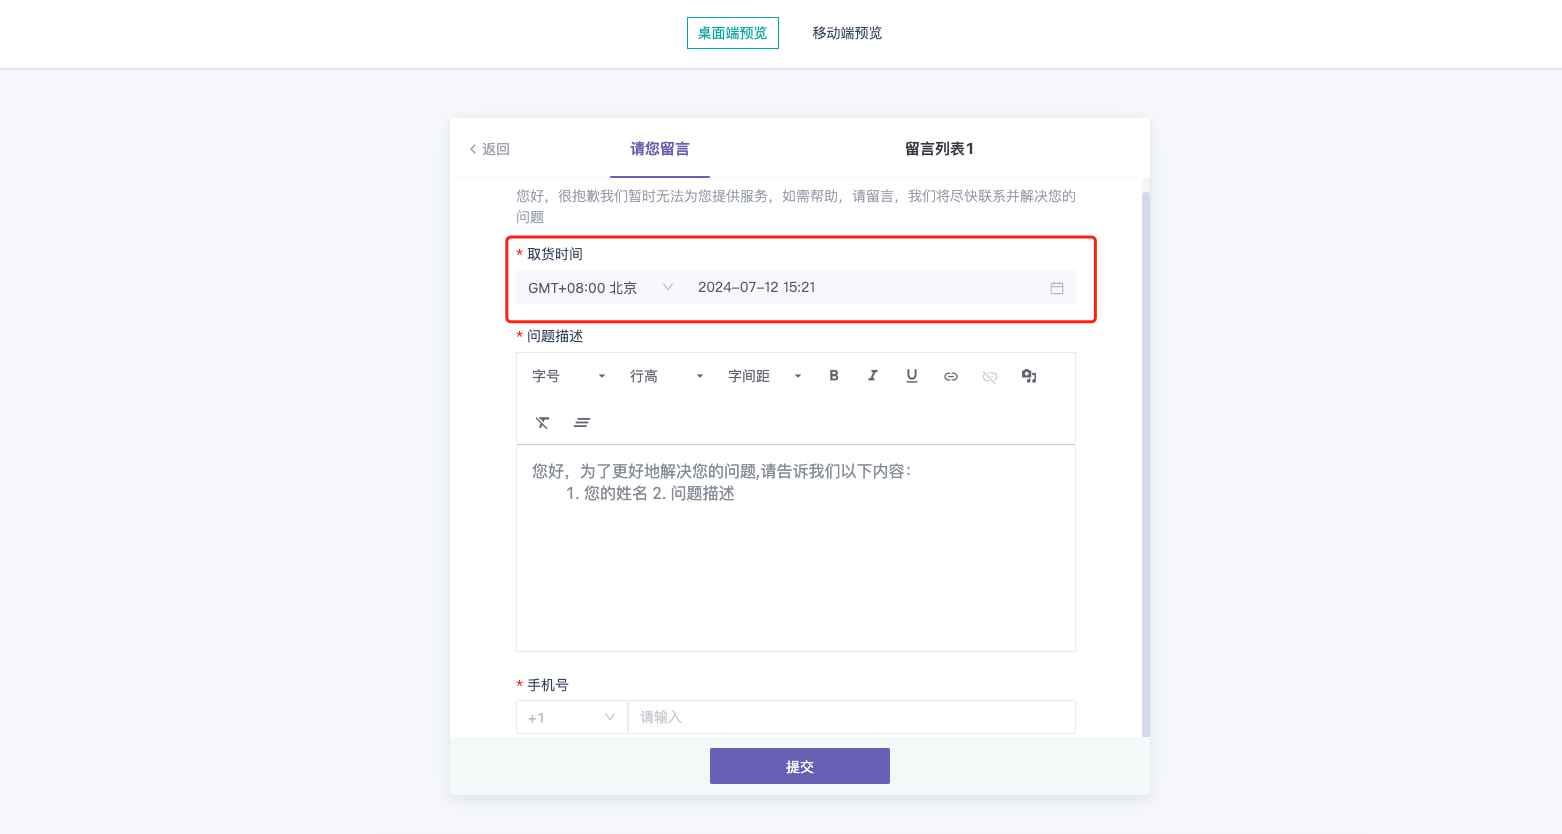Click the unlink icon in toolbar

(x=990, y=376)
